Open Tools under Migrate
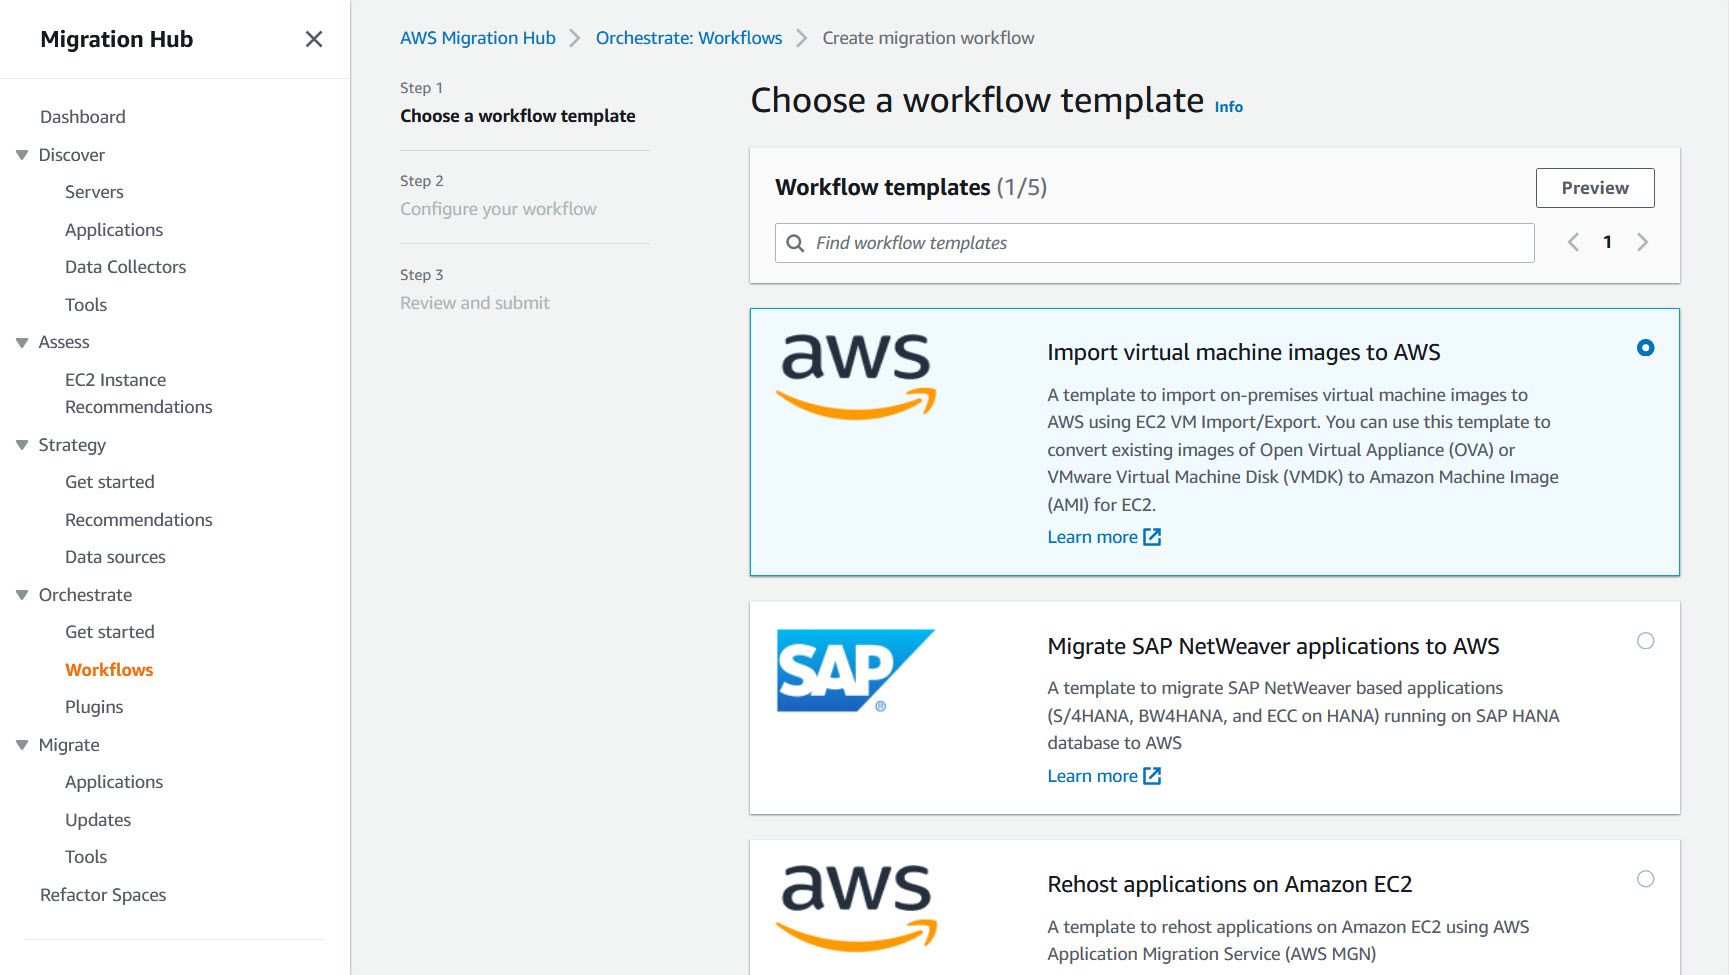The height and width of the screenshot is (975, 1729). pyautogui.click(x=86, y=857)
